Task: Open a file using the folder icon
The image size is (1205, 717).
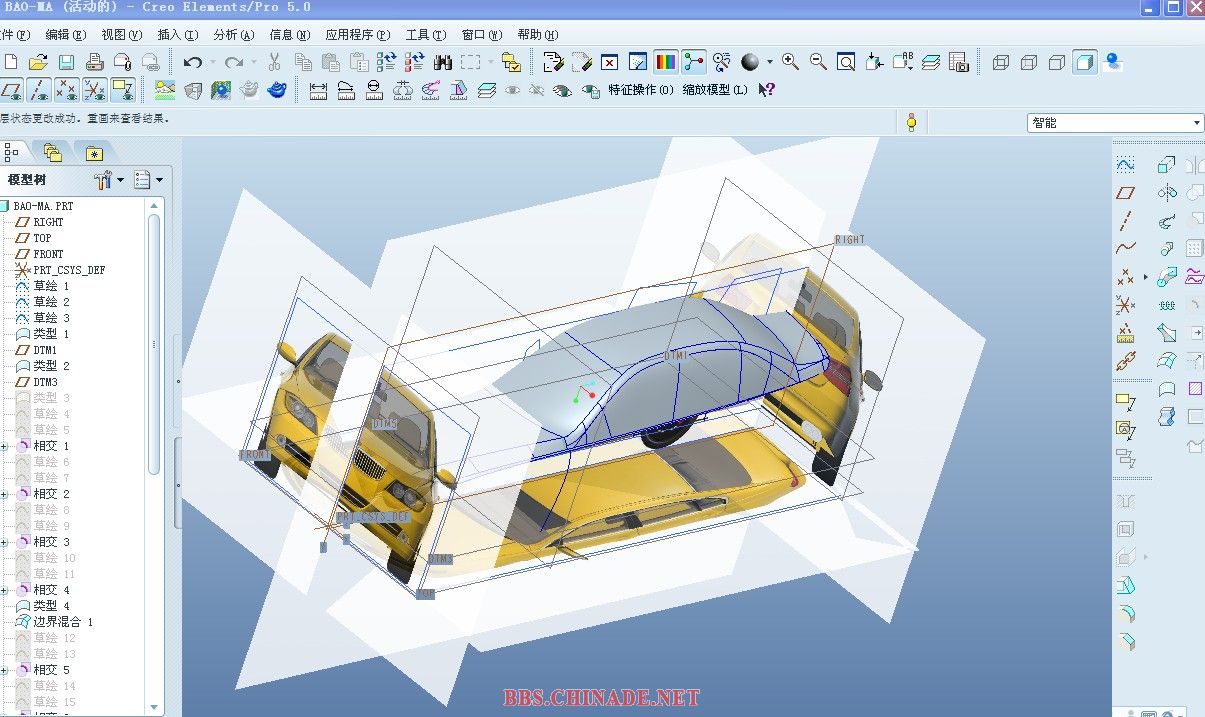Action: [x=38, y=62]
